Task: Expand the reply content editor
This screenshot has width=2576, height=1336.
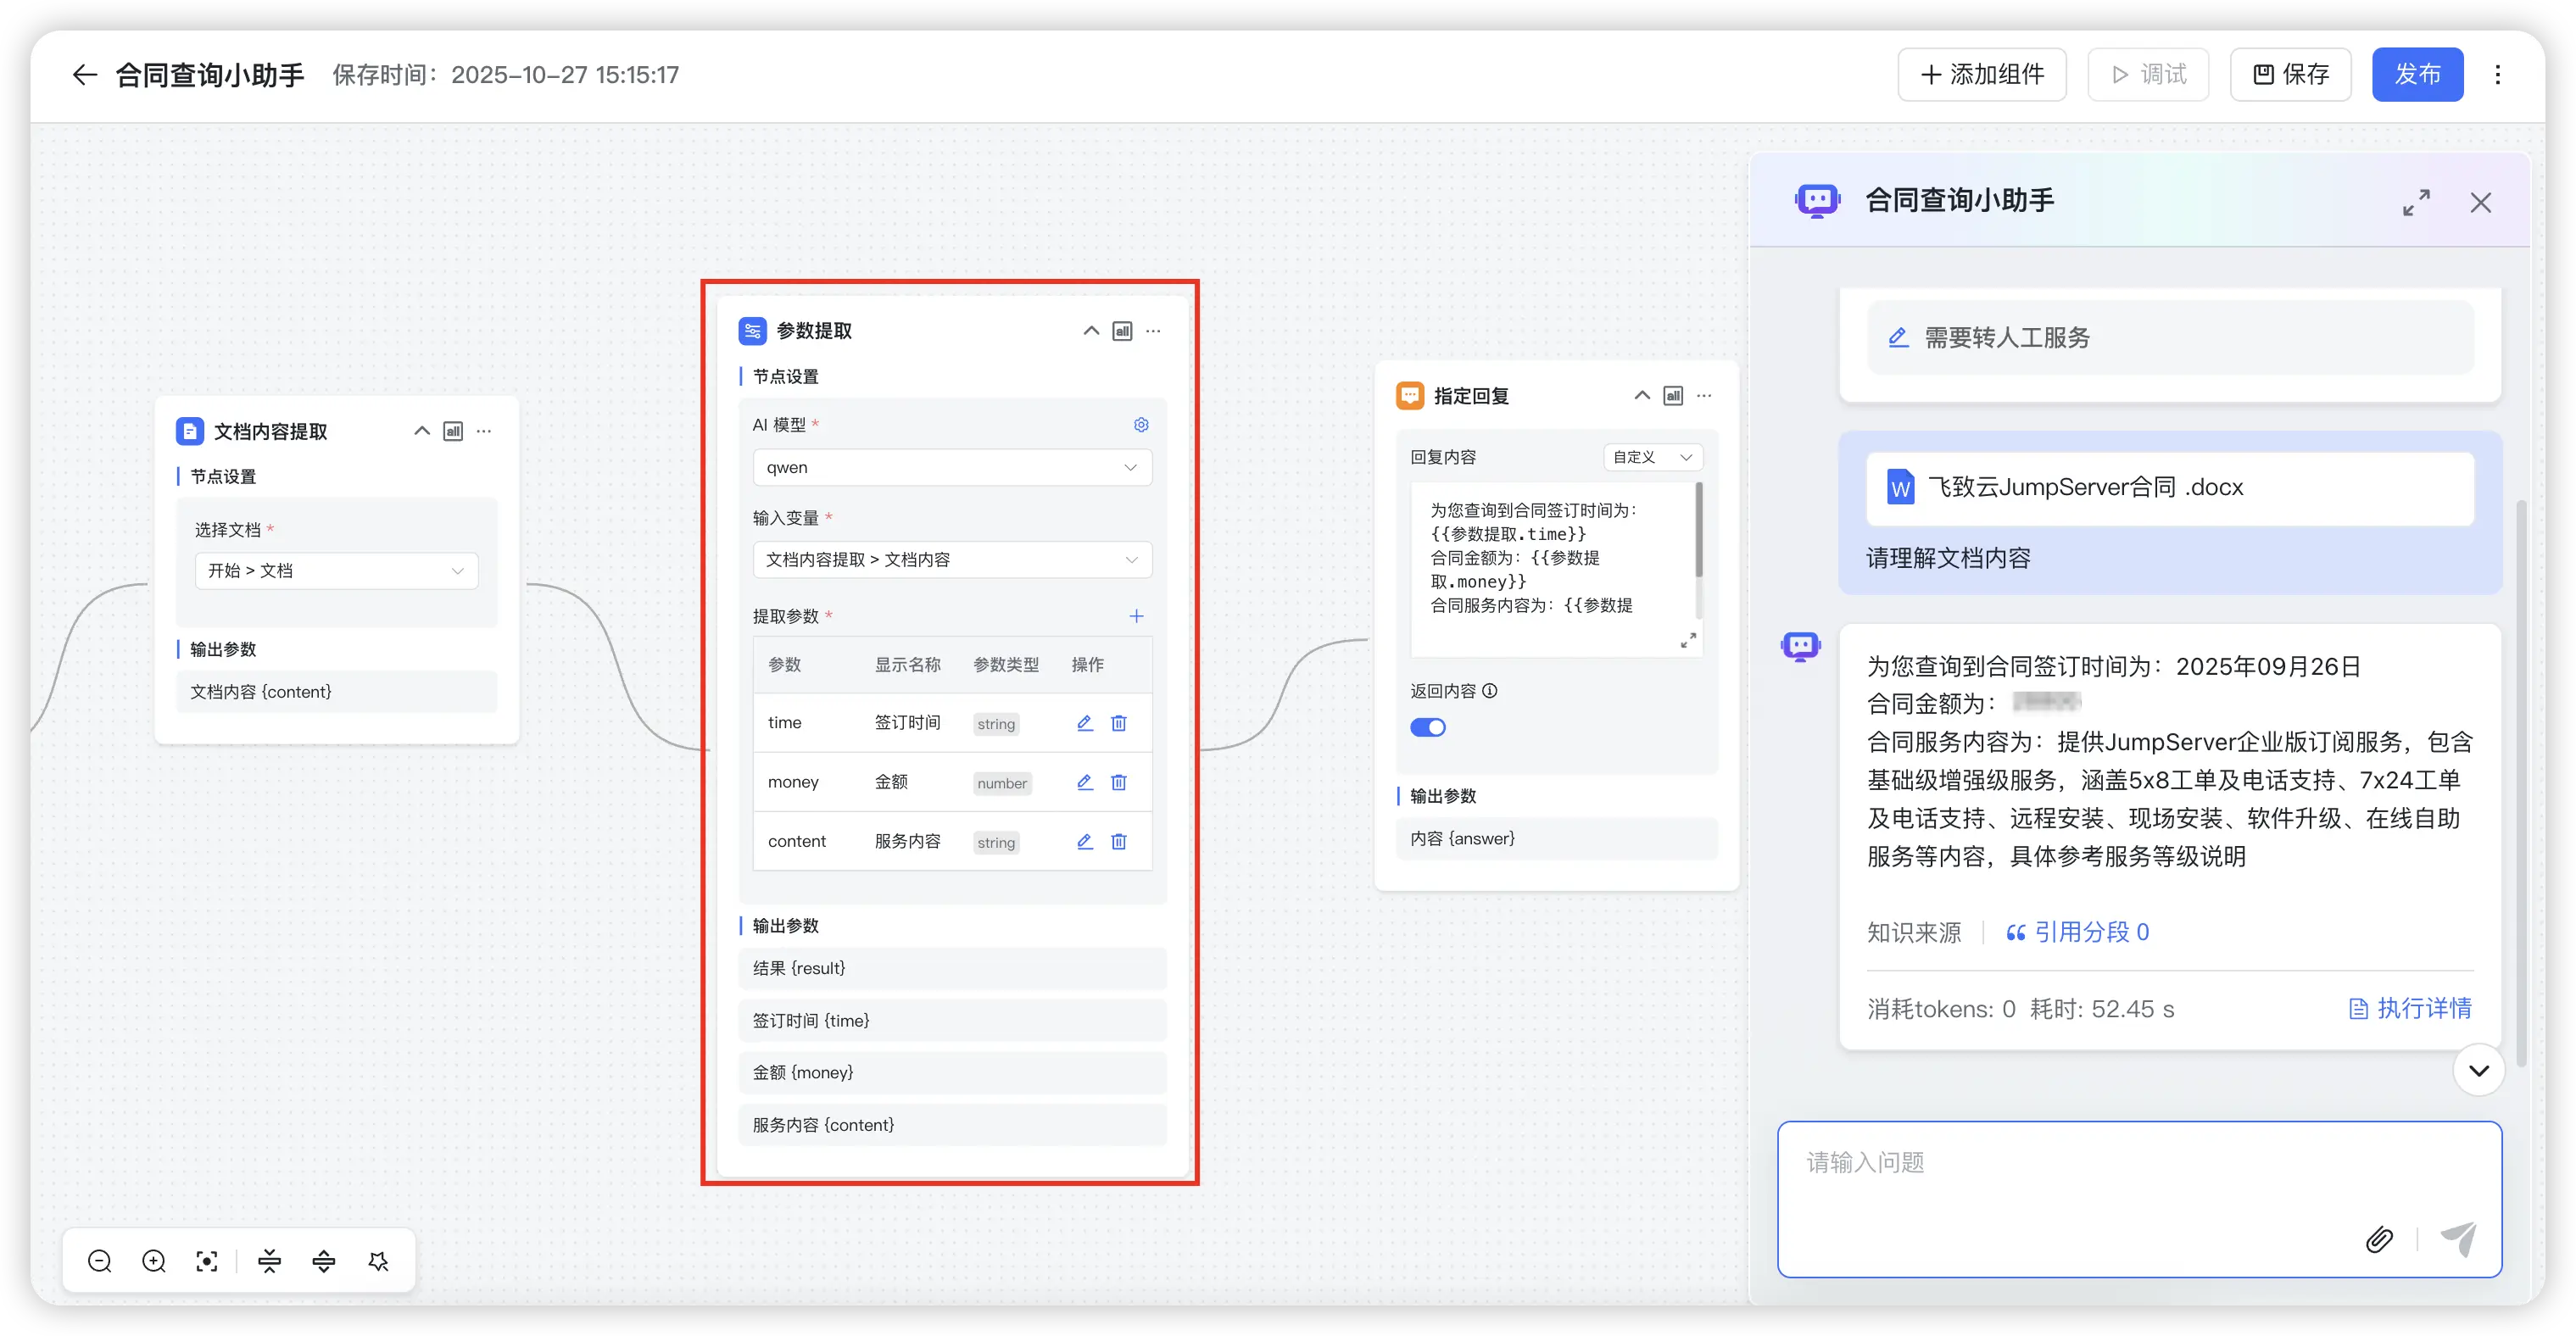Action: (1688, 640)
